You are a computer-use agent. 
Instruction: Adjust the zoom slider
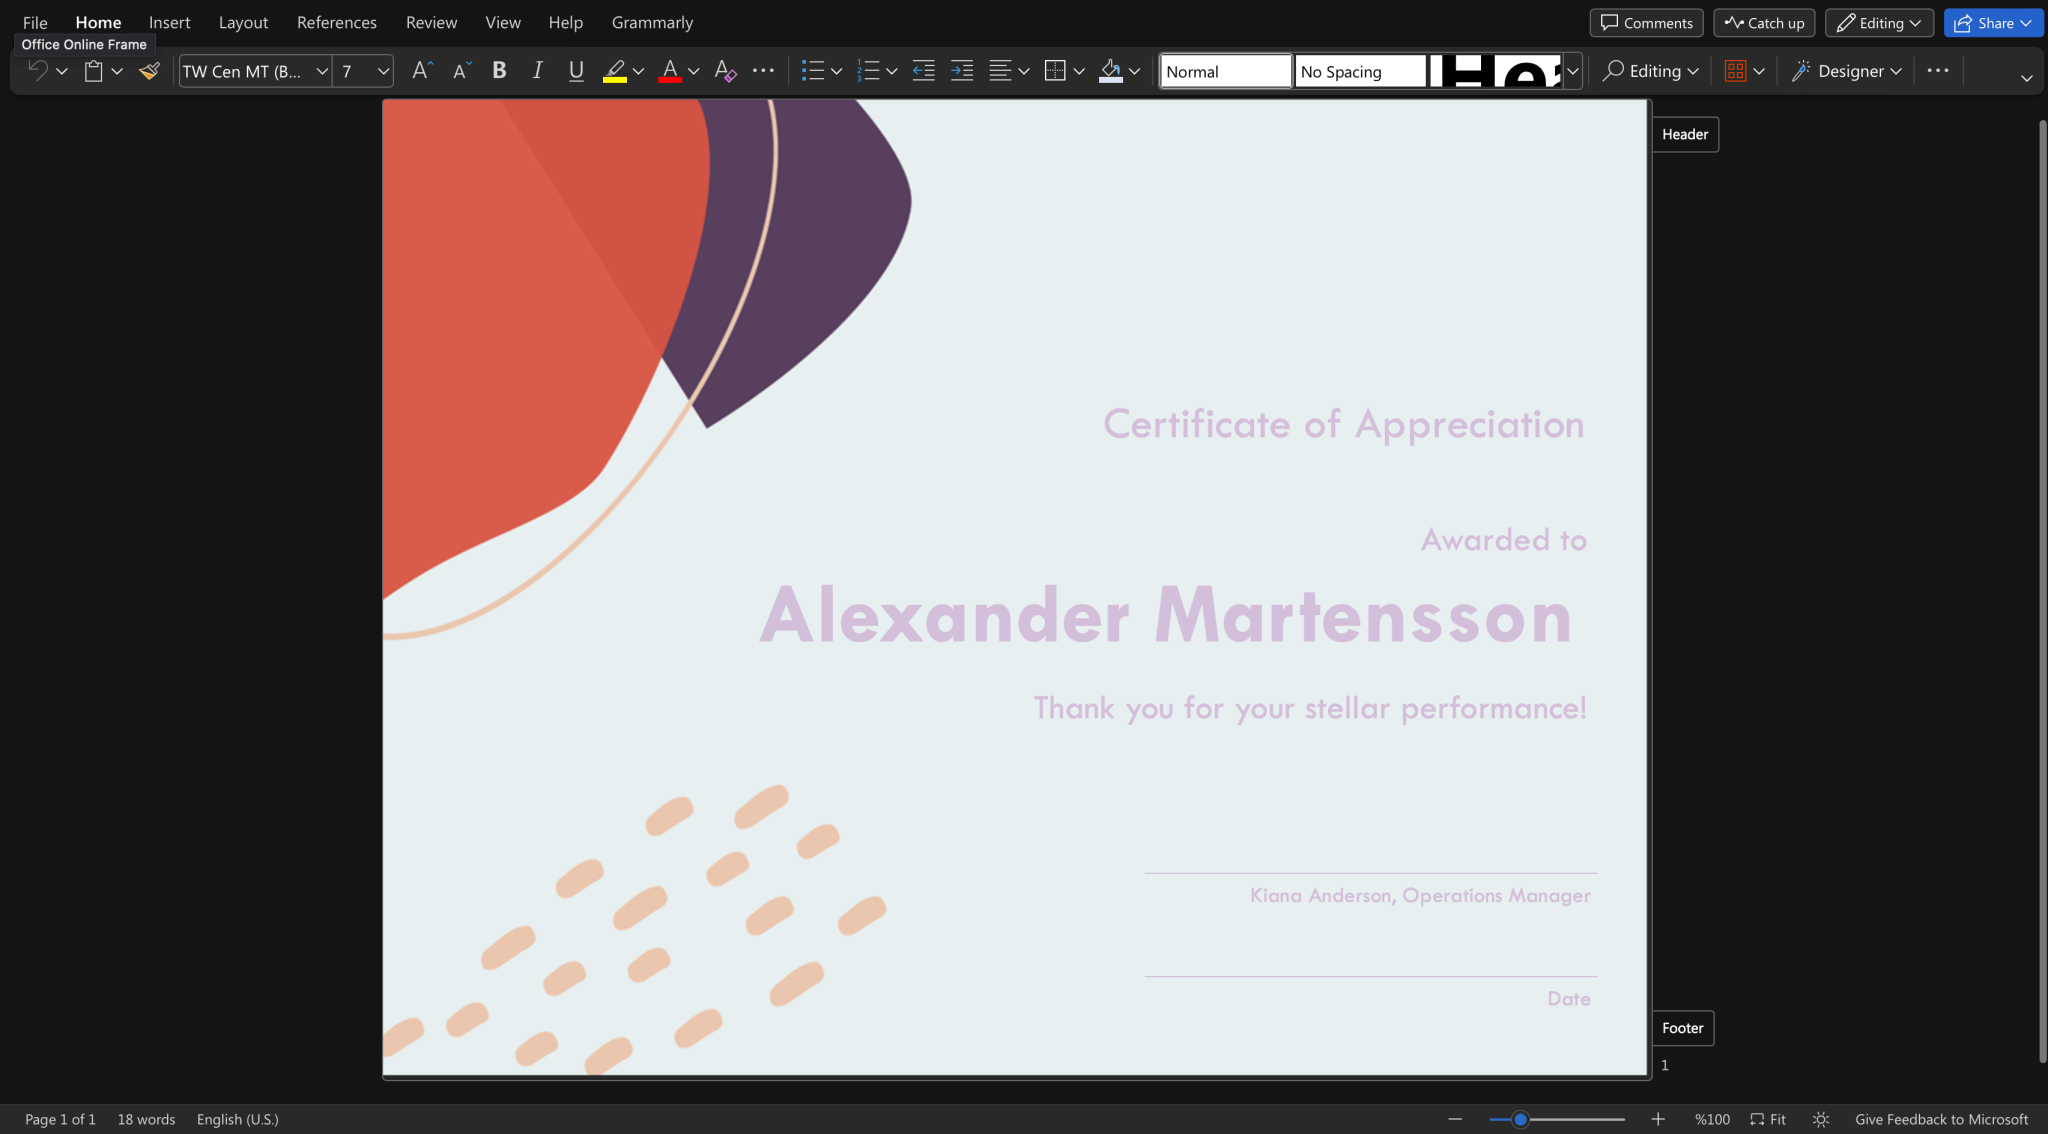click(1521, 1119)
